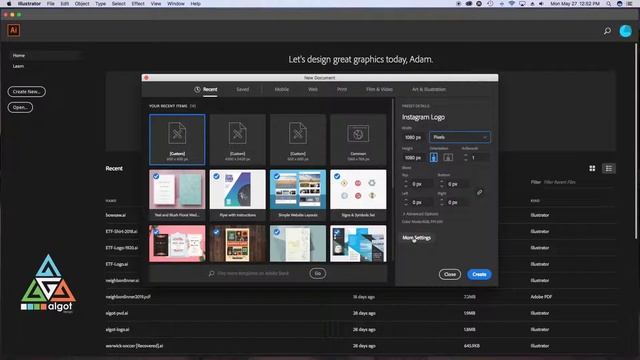Select Home in the left sidebar
The width and height of the screenshot is (640, 360).
[46, 55]
